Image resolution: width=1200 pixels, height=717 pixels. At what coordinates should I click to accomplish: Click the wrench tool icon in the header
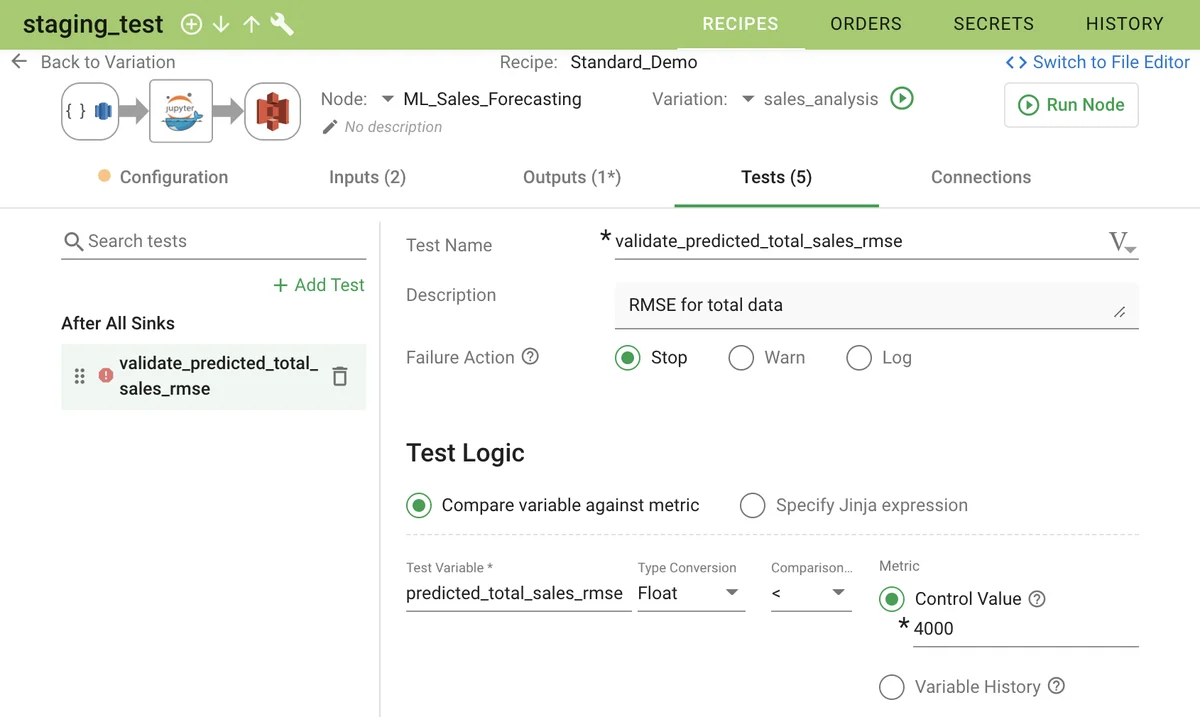[x=281, y=23]
